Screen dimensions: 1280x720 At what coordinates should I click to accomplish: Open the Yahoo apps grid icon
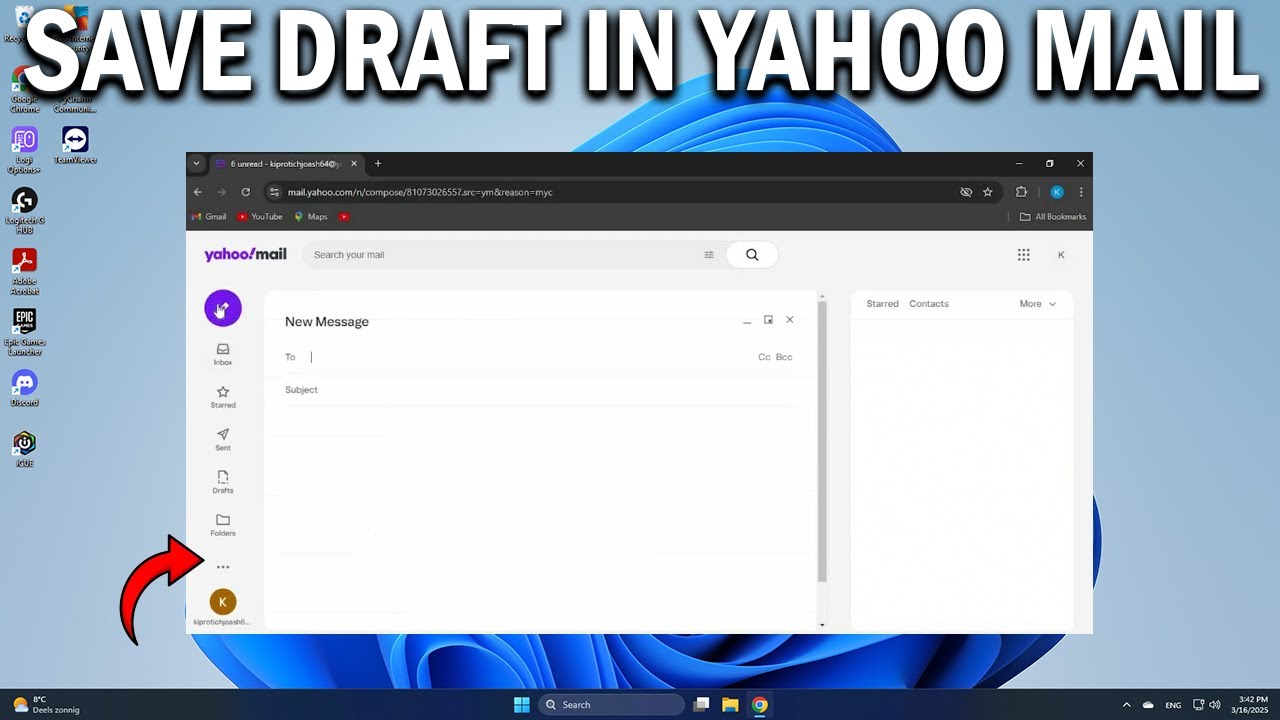[x=1023, y=255]
